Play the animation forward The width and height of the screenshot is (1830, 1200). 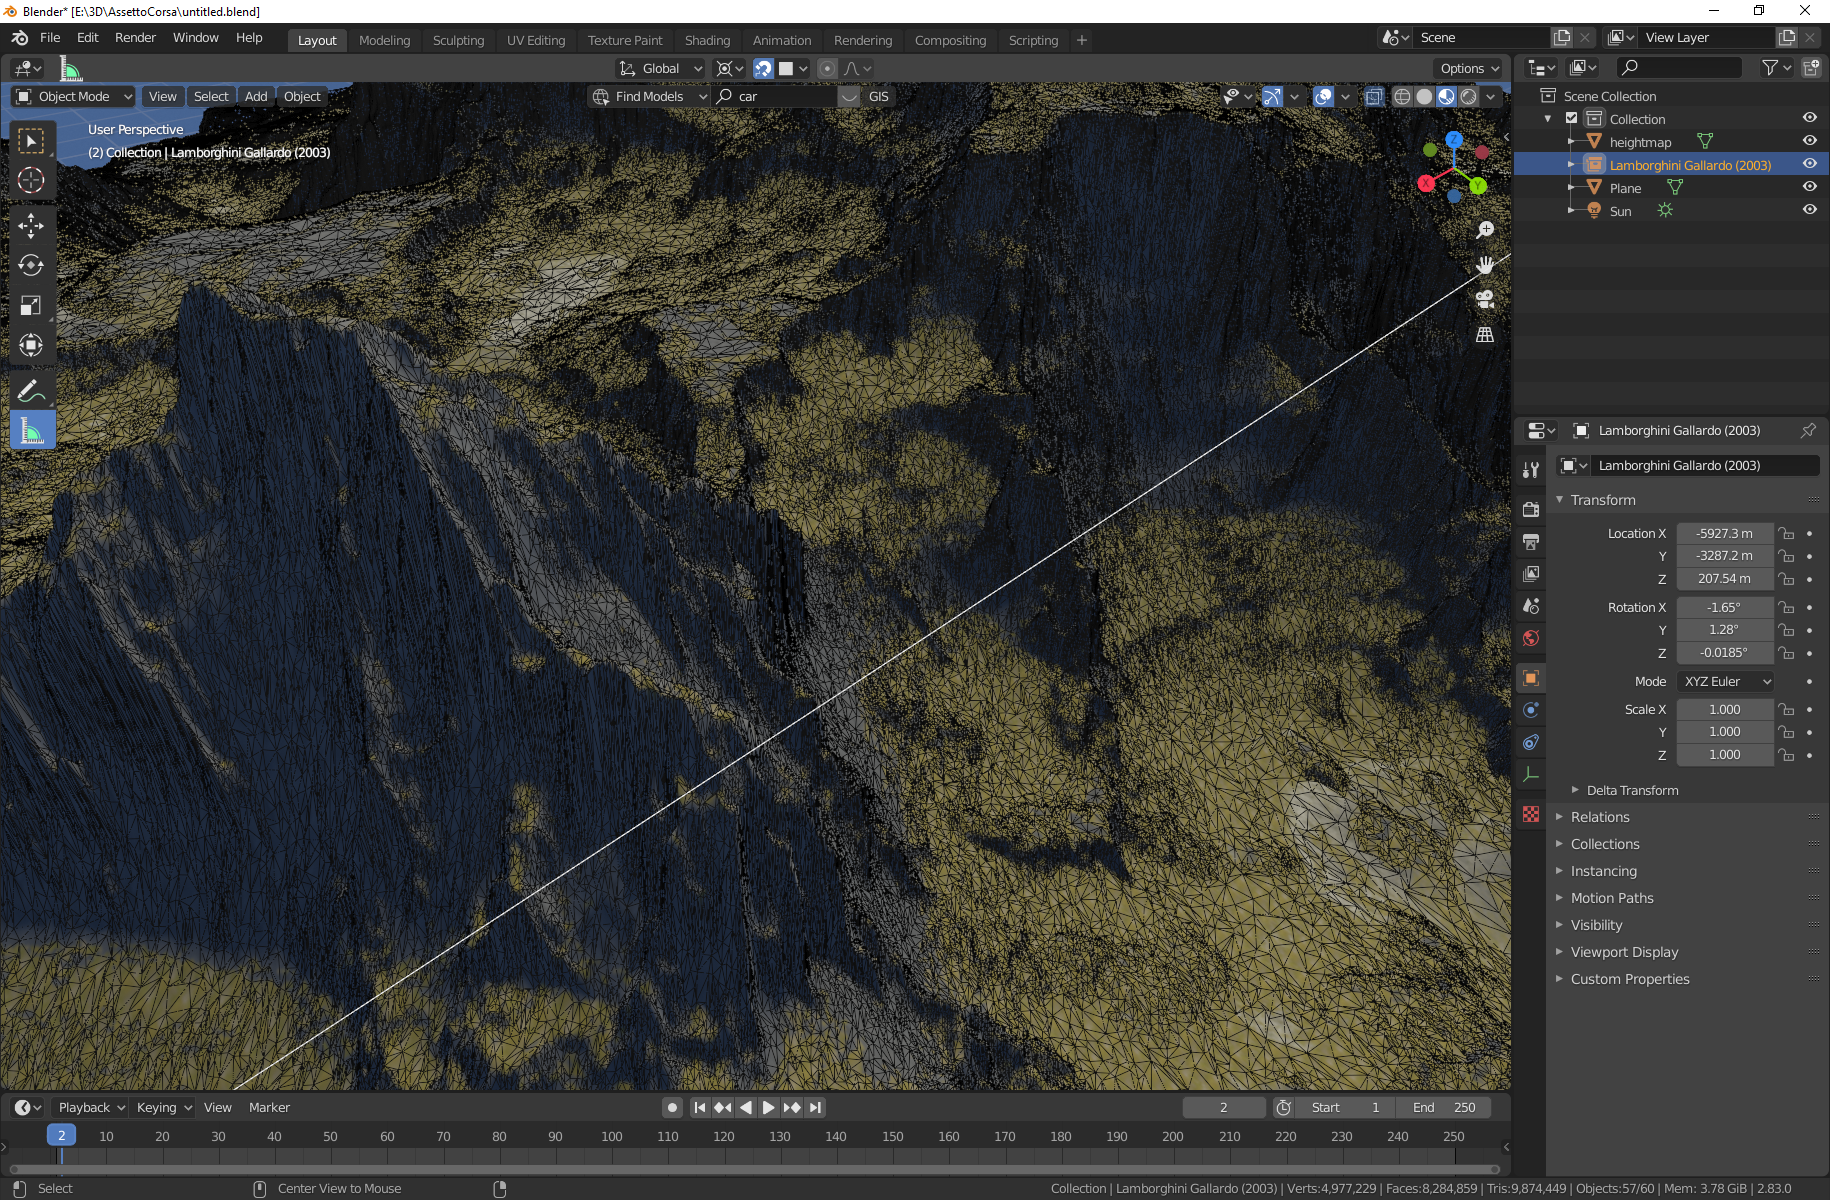[768, 1107]
